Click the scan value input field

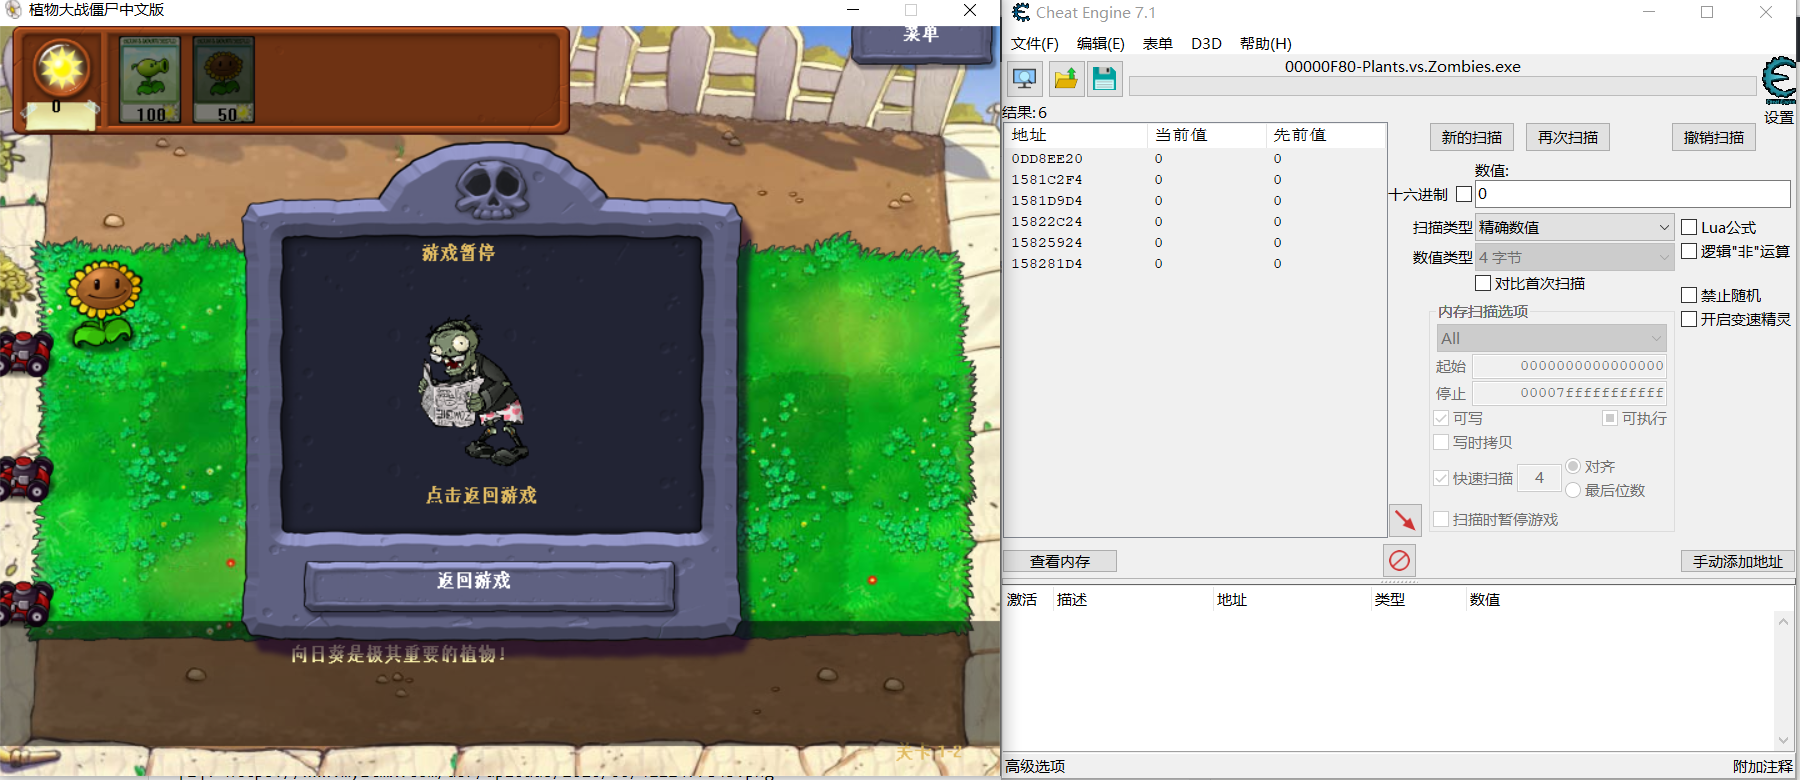point(1633,194)
